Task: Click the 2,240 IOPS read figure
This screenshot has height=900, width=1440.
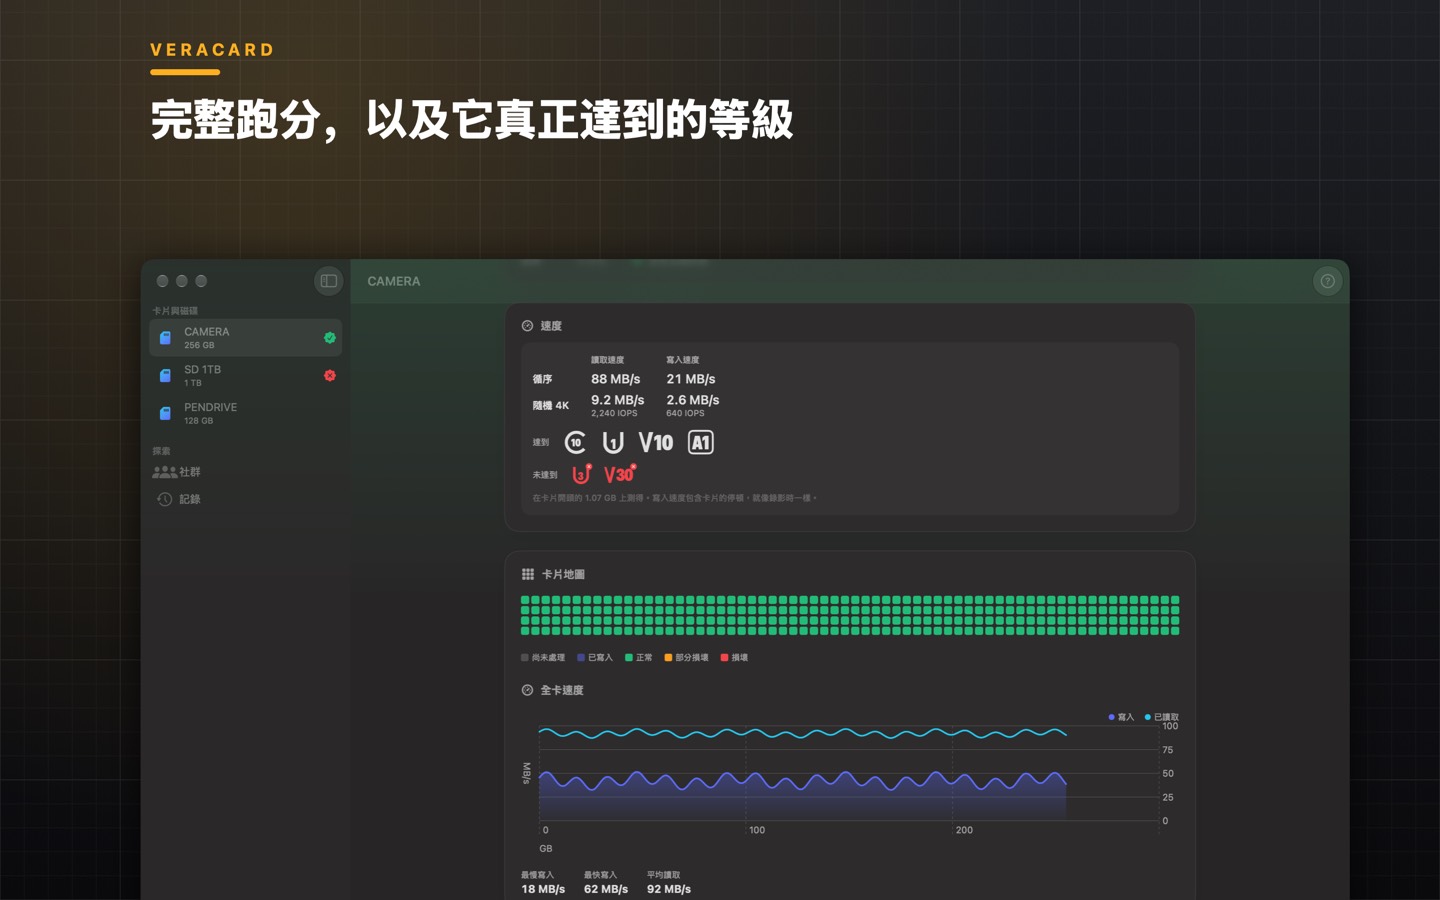Action: (x=614, y=413)
